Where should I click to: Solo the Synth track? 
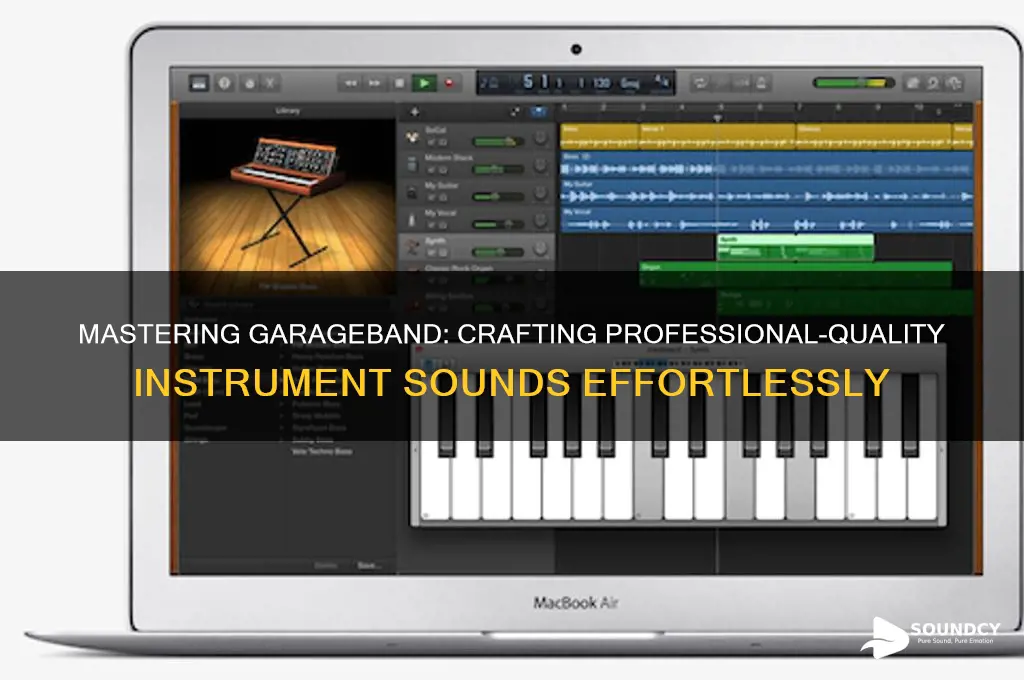(x=442, y=252)
